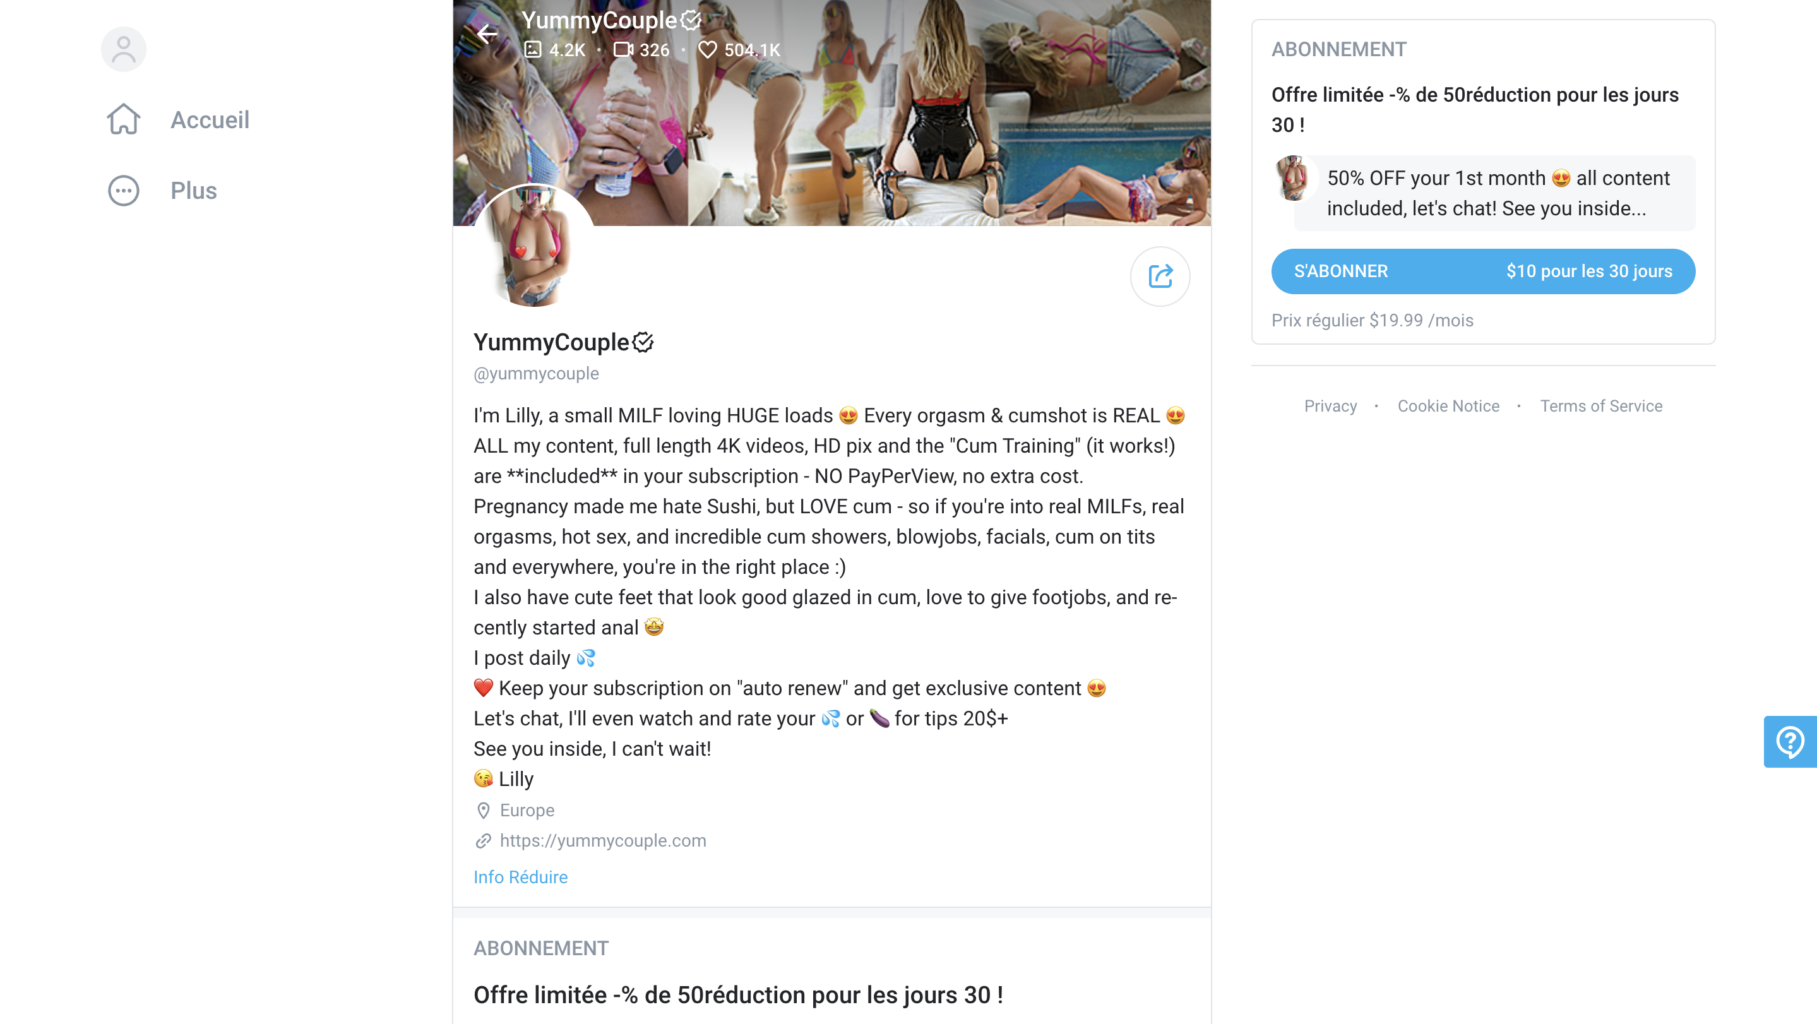Click the back arrow in the profile header
The width and height of the screenshot is (1817, 1024).
pos(487,34)
